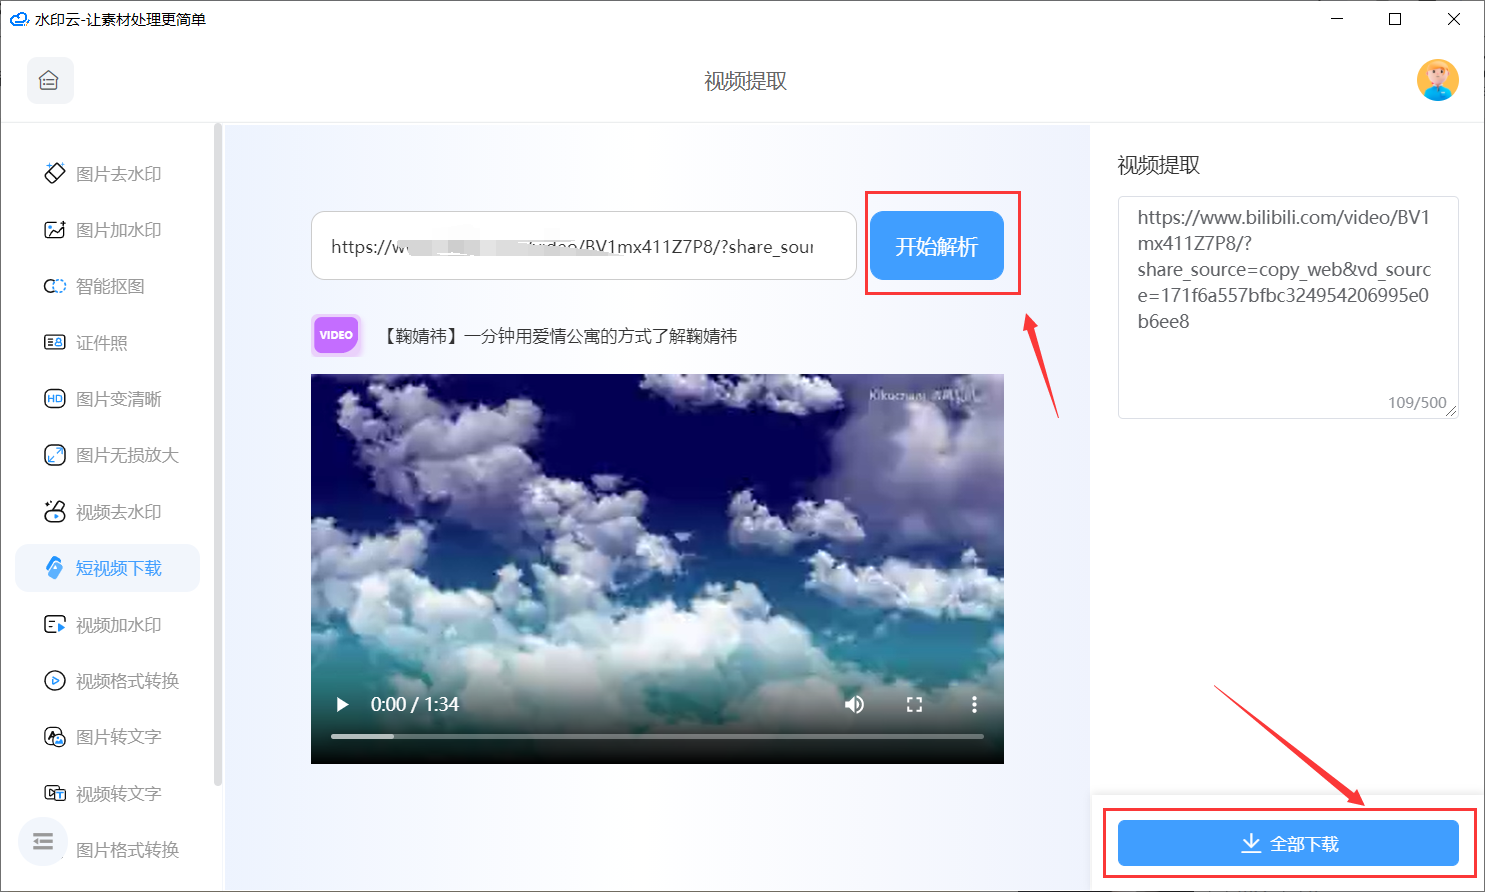Viewport: 1485px width, 892px height.
Task: Go to the home page icon
Action: (50, 81)
